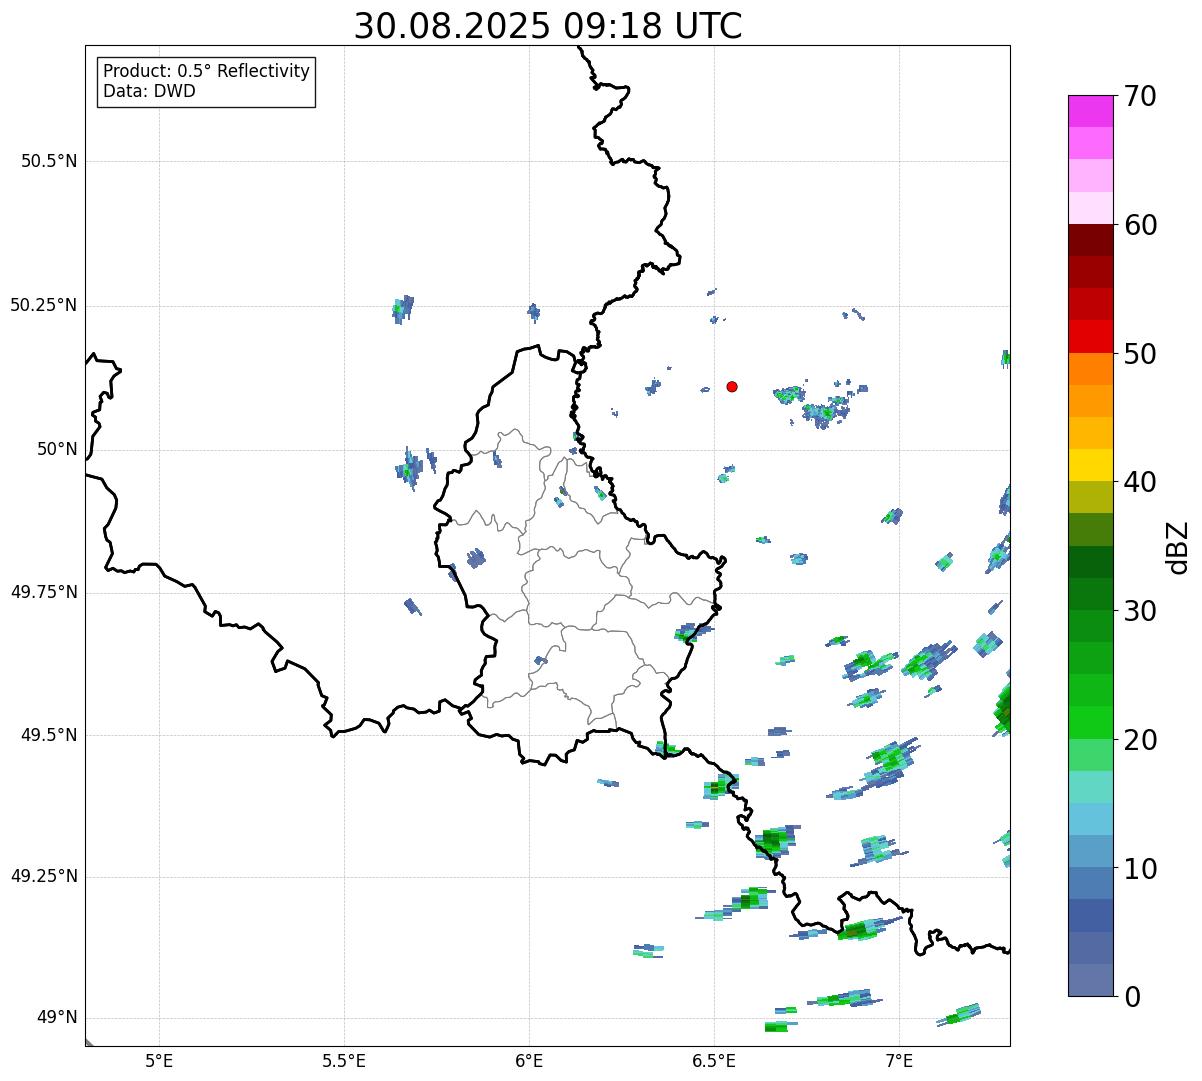The height and width of the screenshot is (1081, 1202).
Task: Click the plot title showing 30.08.2025 09:18 UTC
Action: click(548, 26)
